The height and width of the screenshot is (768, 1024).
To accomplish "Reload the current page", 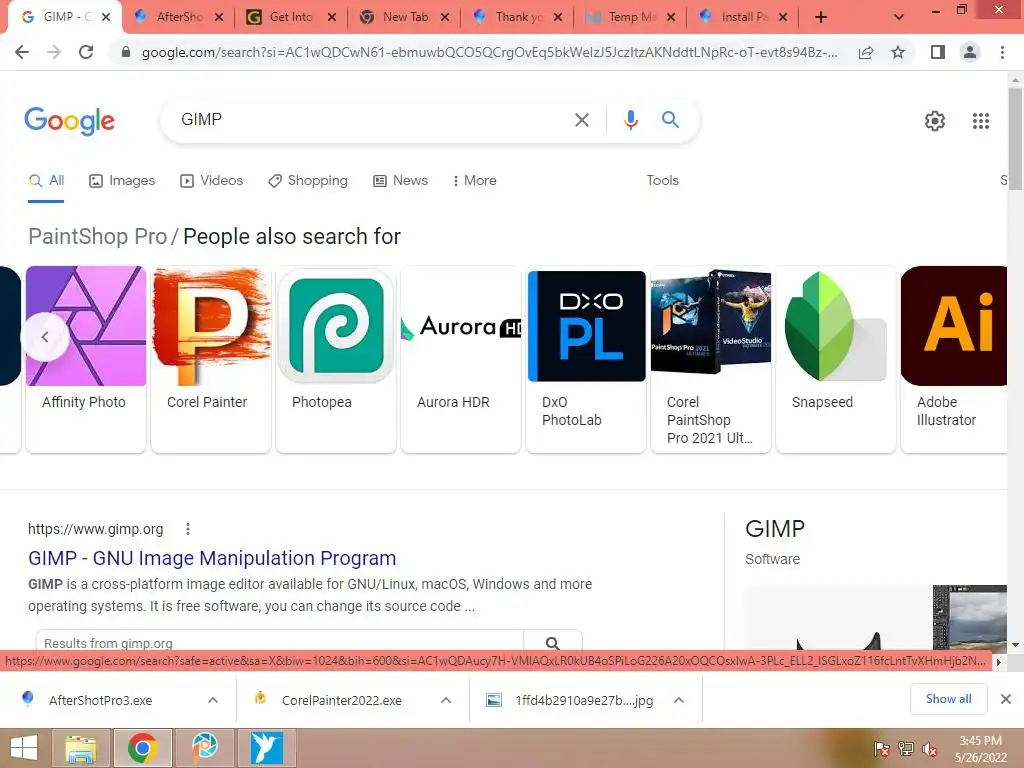I will (86, 52).
